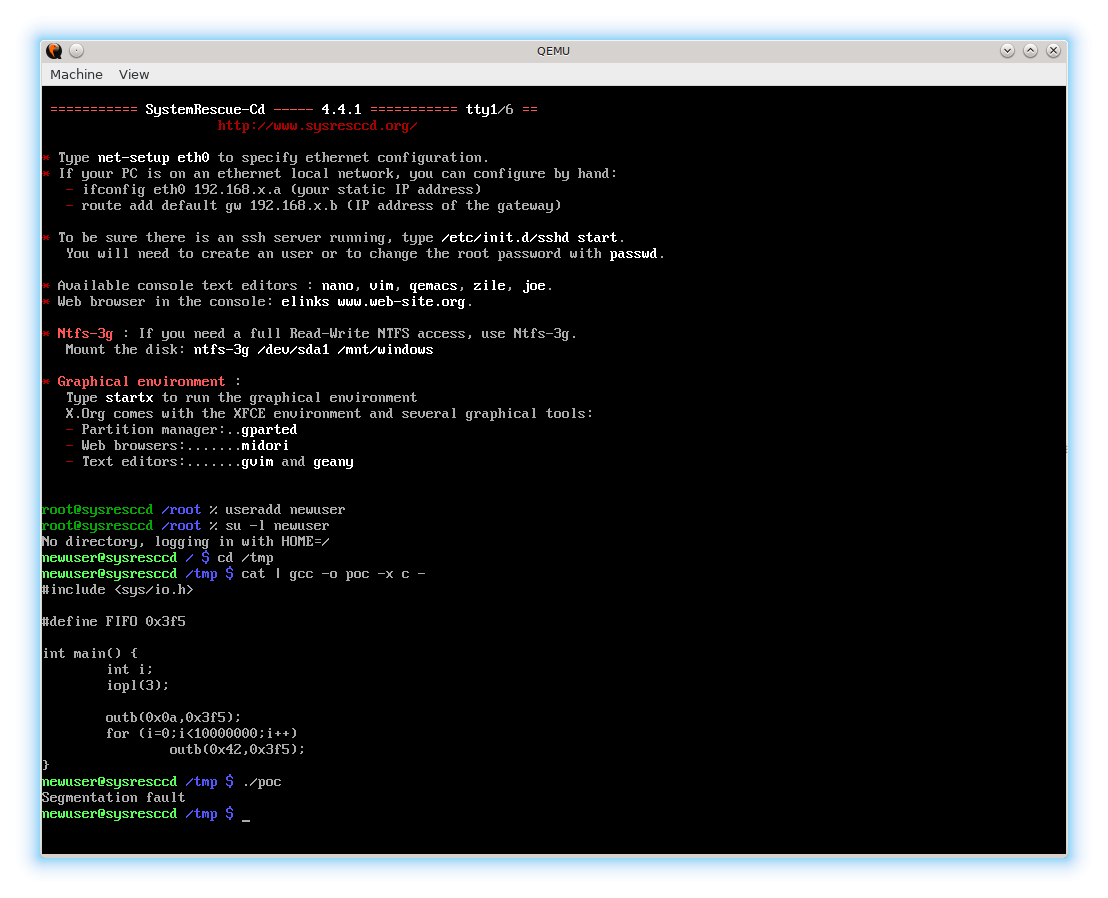The width and height of the screenshot is (1108, 898).
Task: Click the 'net-setup eth0' command text
Action: [153, 158]
